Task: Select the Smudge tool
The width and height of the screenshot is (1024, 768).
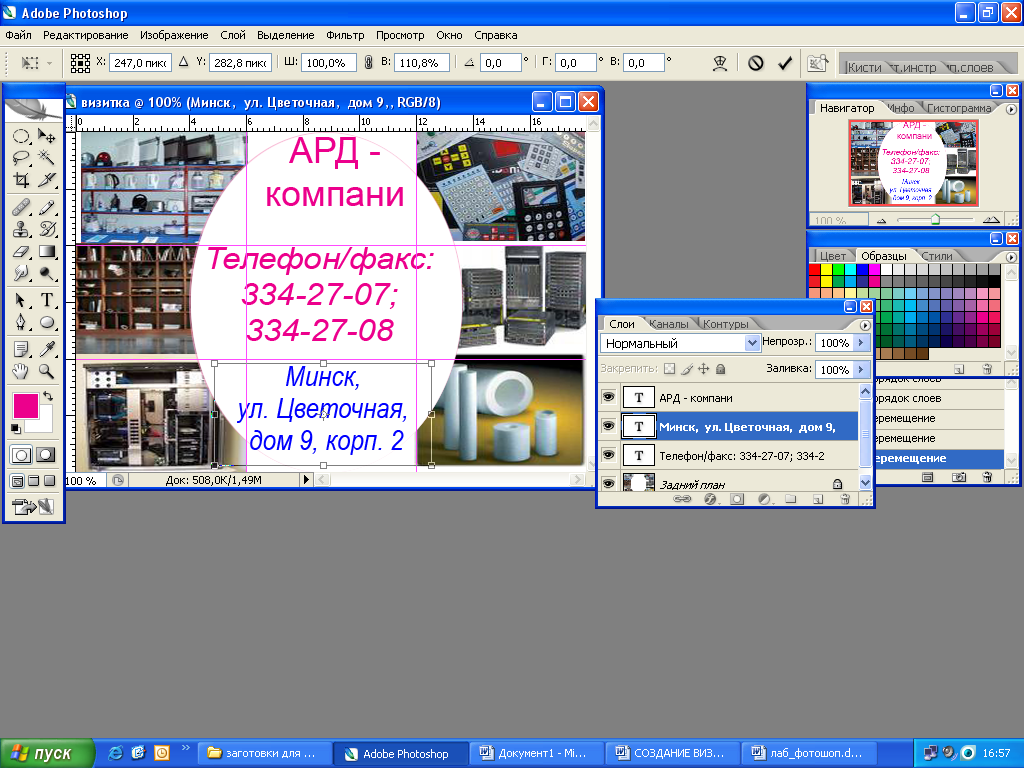Action: [x=21, y=273]
